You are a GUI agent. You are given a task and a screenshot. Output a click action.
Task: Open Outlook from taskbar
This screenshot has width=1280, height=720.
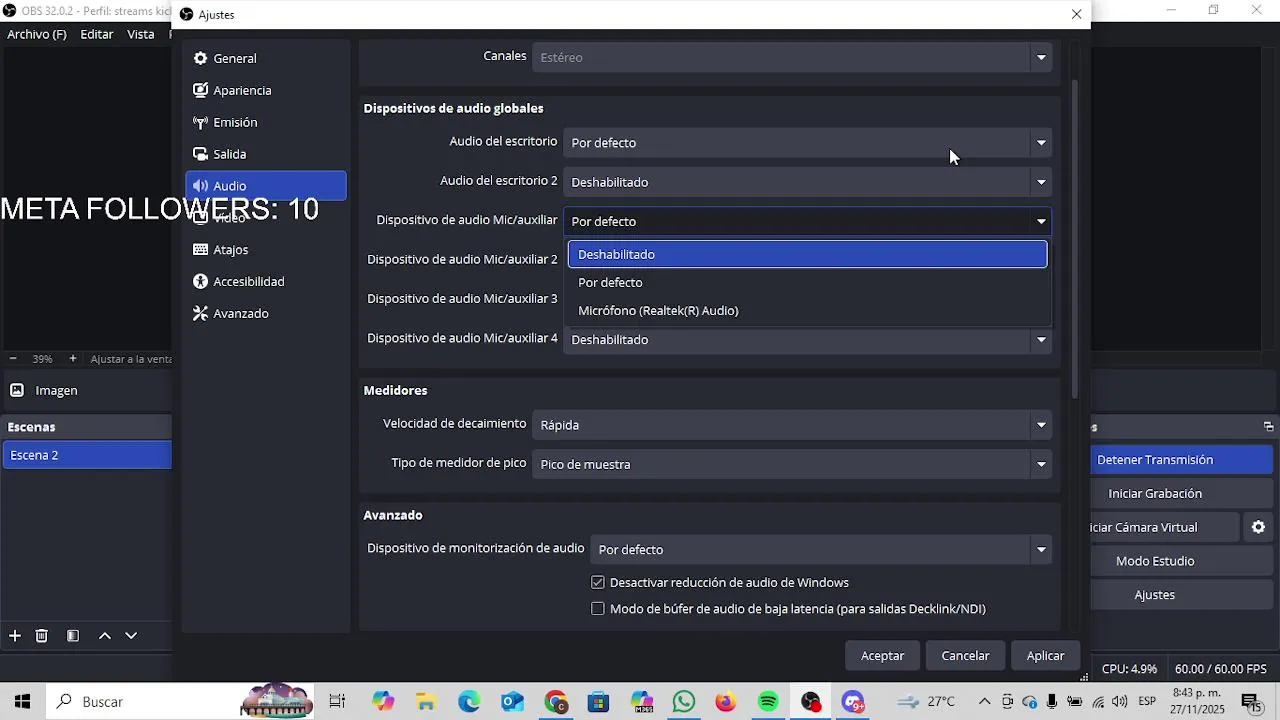pos(512,702)
